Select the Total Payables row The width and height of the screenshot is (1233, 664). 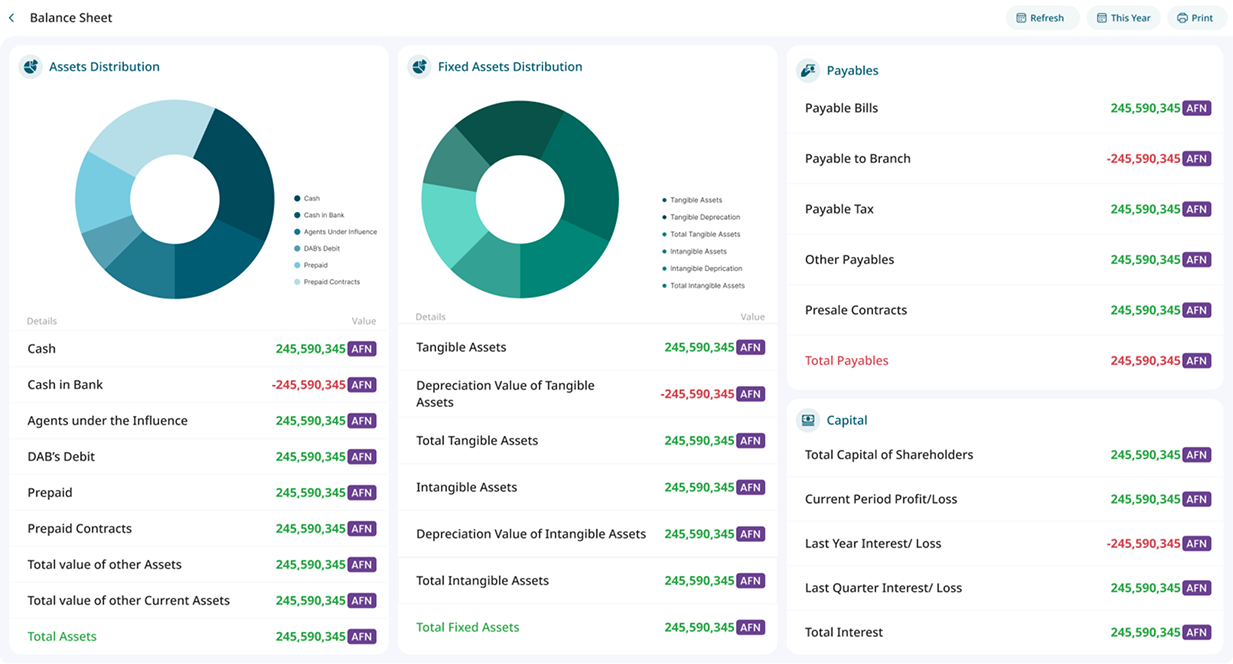point(1004,361)
